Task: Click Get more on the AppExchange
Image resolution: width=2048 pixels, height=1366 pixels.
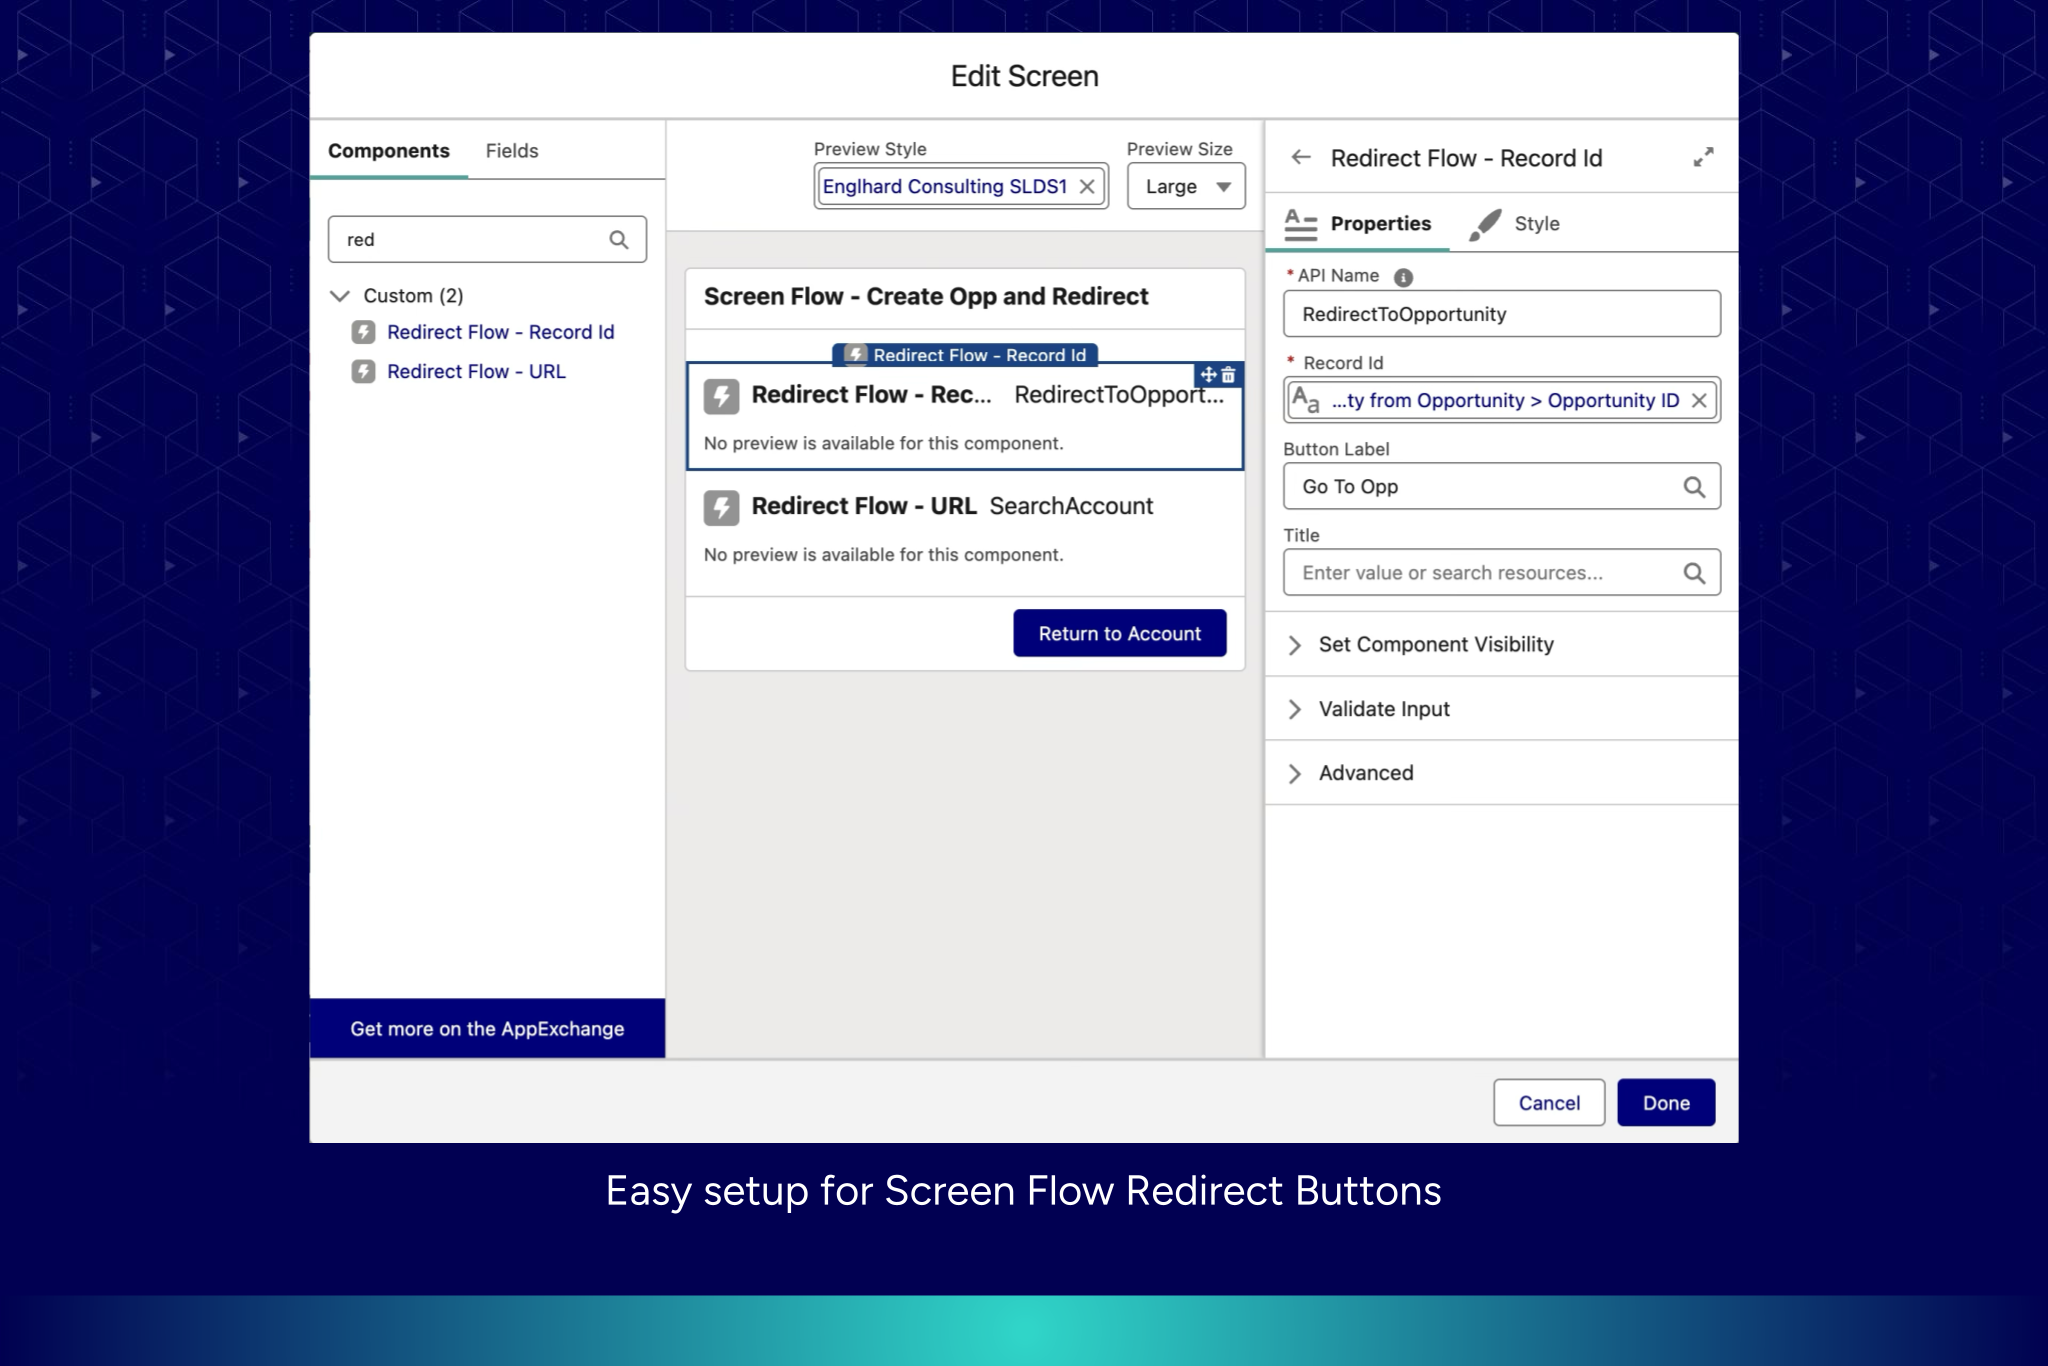Action: [487, 1029]
